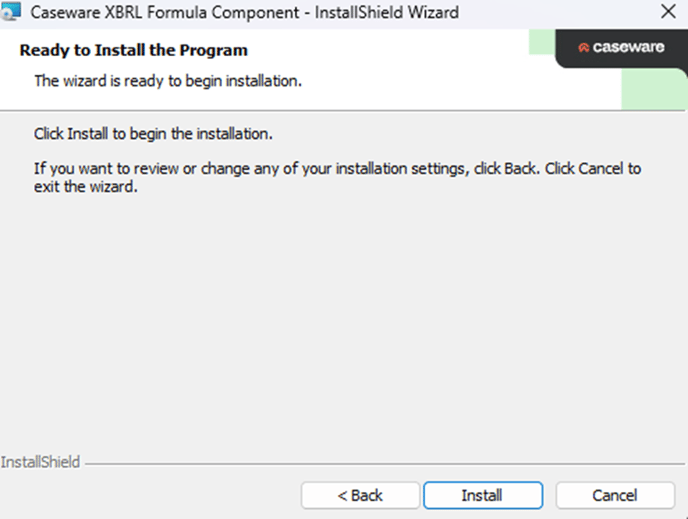Viewport: 688px width, 519px height.
Task: Click the light green square left of the caseware logo
Action: click(542, 42)
